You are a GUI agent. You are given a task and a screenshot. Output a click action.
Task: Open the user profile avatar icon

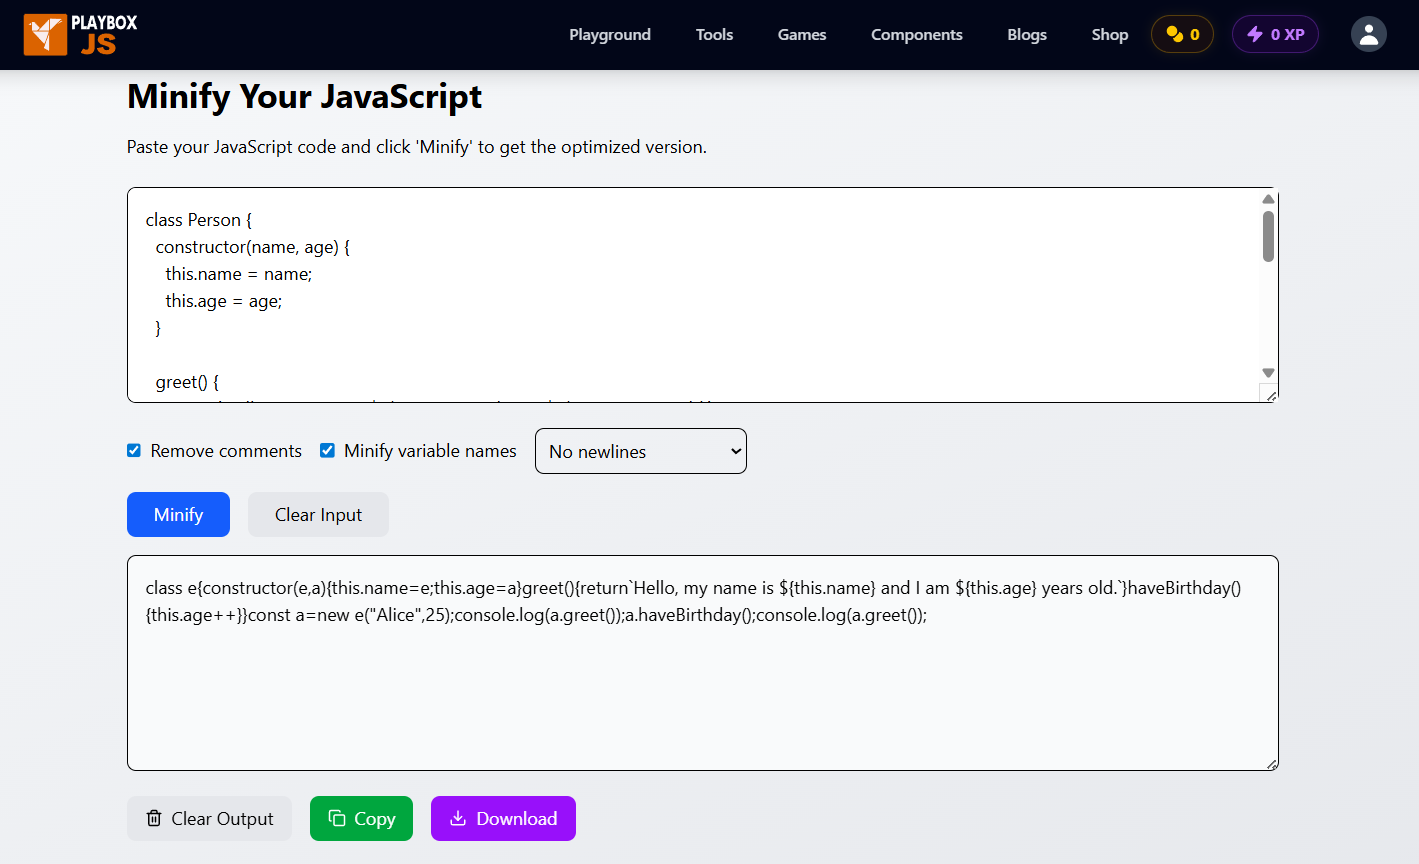[1368, 33]
